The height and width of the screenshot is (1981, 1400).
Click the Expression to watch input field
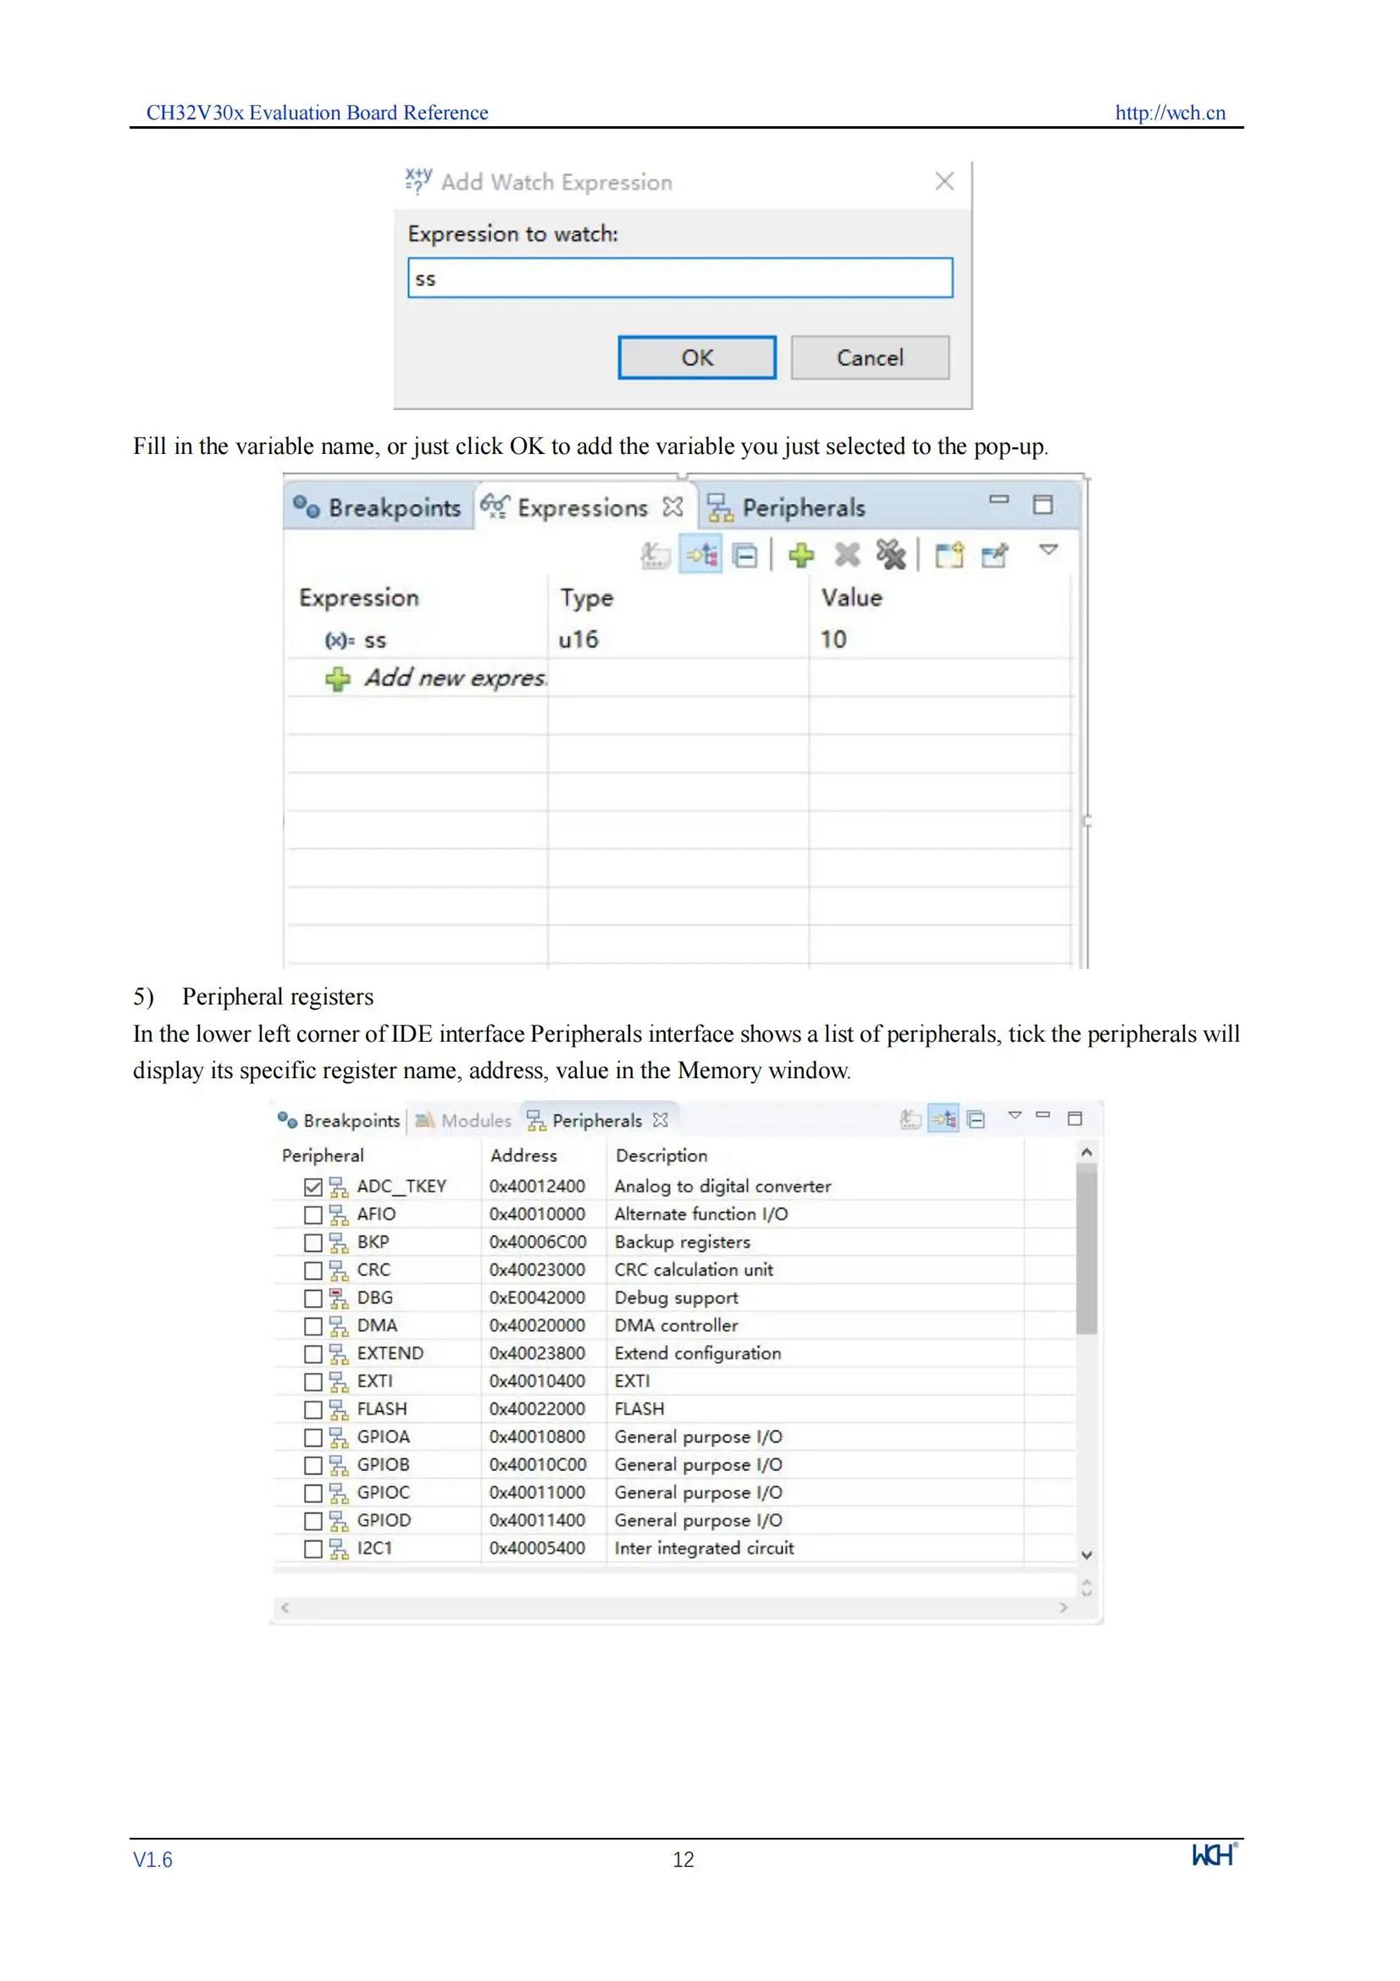[680, 278]
